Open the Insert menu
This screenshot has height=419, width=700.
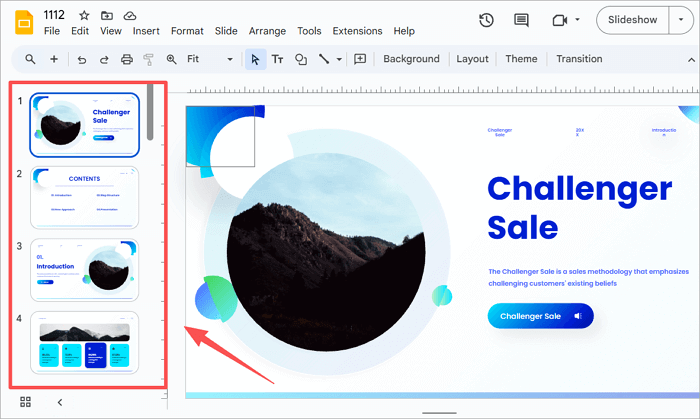point(146,31)
